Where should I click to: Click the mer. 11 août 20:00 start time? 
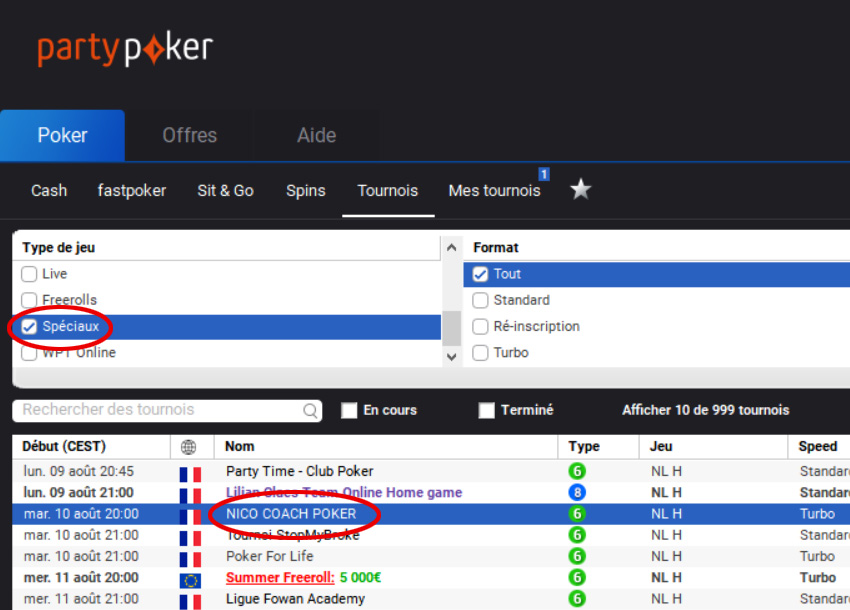81,577
